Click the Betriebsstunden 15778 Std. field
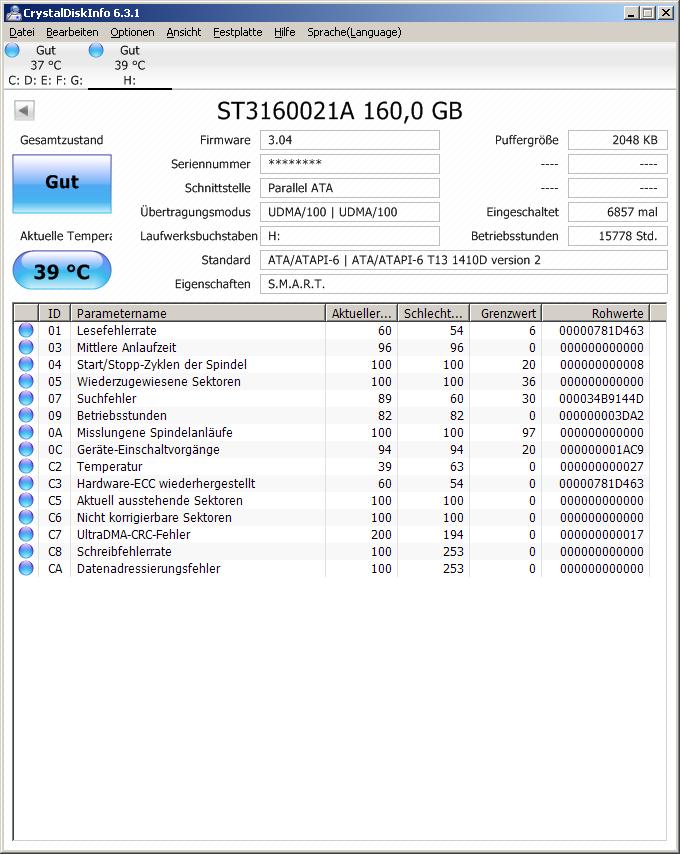 pos(618,236)
